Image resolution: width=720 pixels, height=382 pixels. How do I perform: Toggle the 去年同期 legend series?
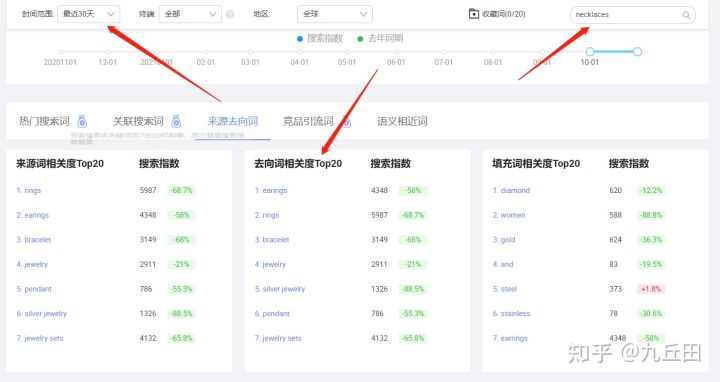click(x=380, y=38)
